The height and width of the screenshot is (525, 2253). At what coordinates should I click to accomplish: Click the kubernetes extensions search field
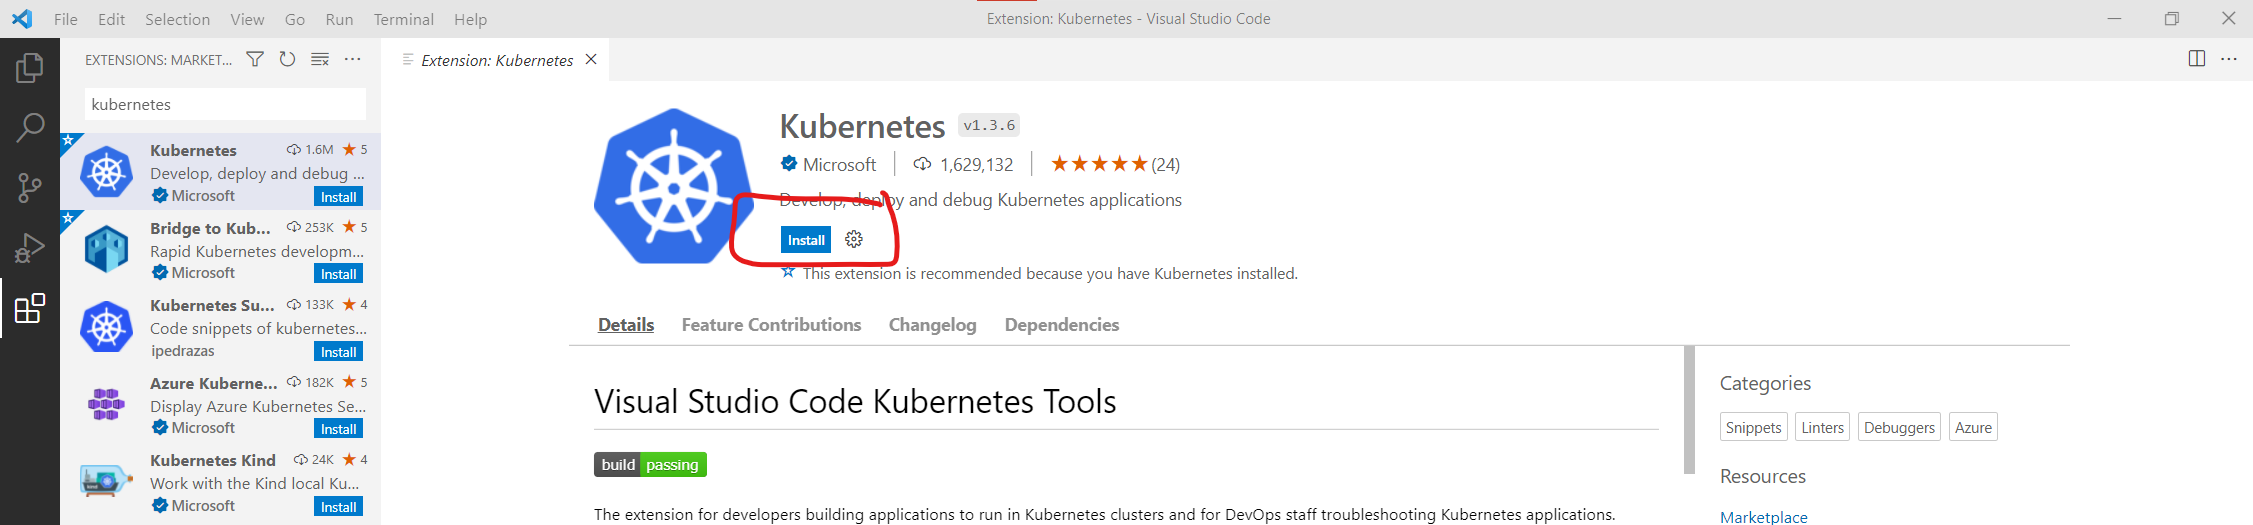[x=225, y=104]
